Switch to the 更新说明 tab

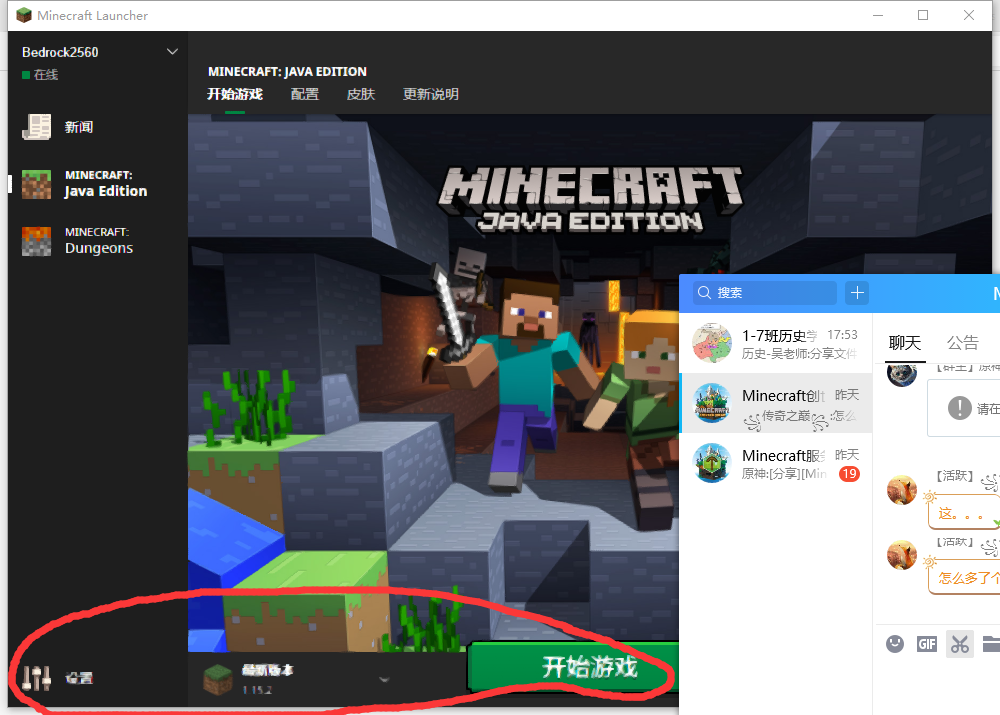click(x=431, y=94)
